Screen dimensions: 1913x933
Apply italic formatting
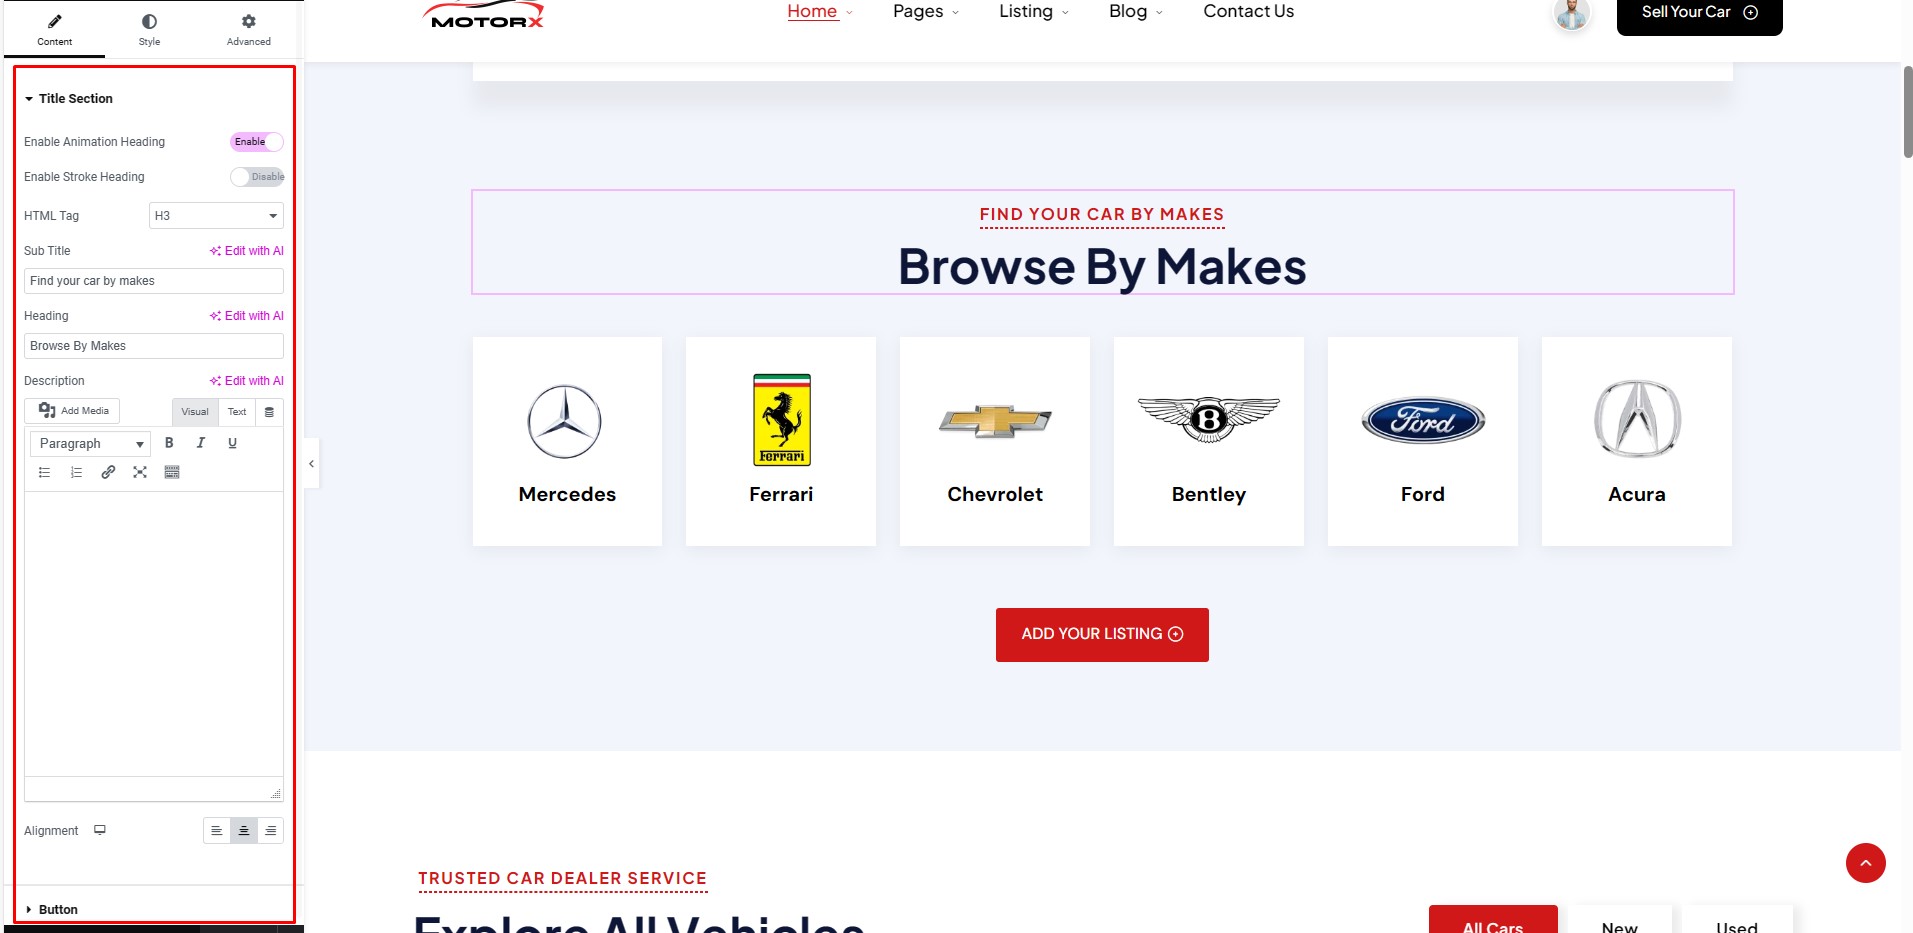click(x=201, y=443)
